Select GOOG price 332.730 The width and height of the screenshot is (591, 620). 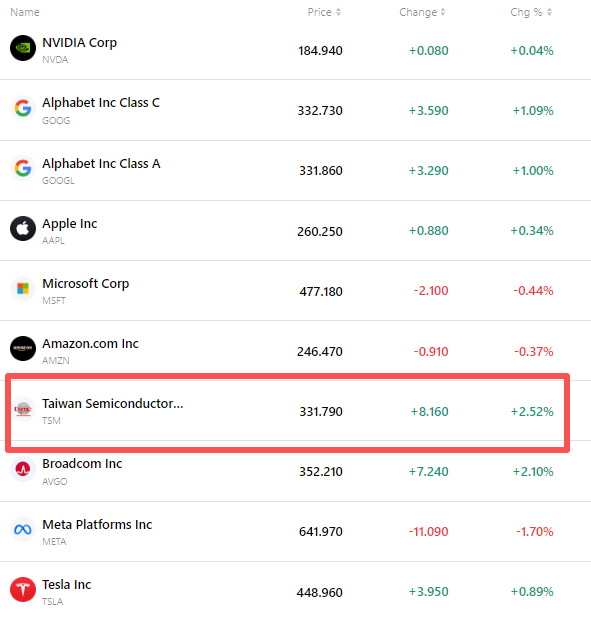pos(320,110)
